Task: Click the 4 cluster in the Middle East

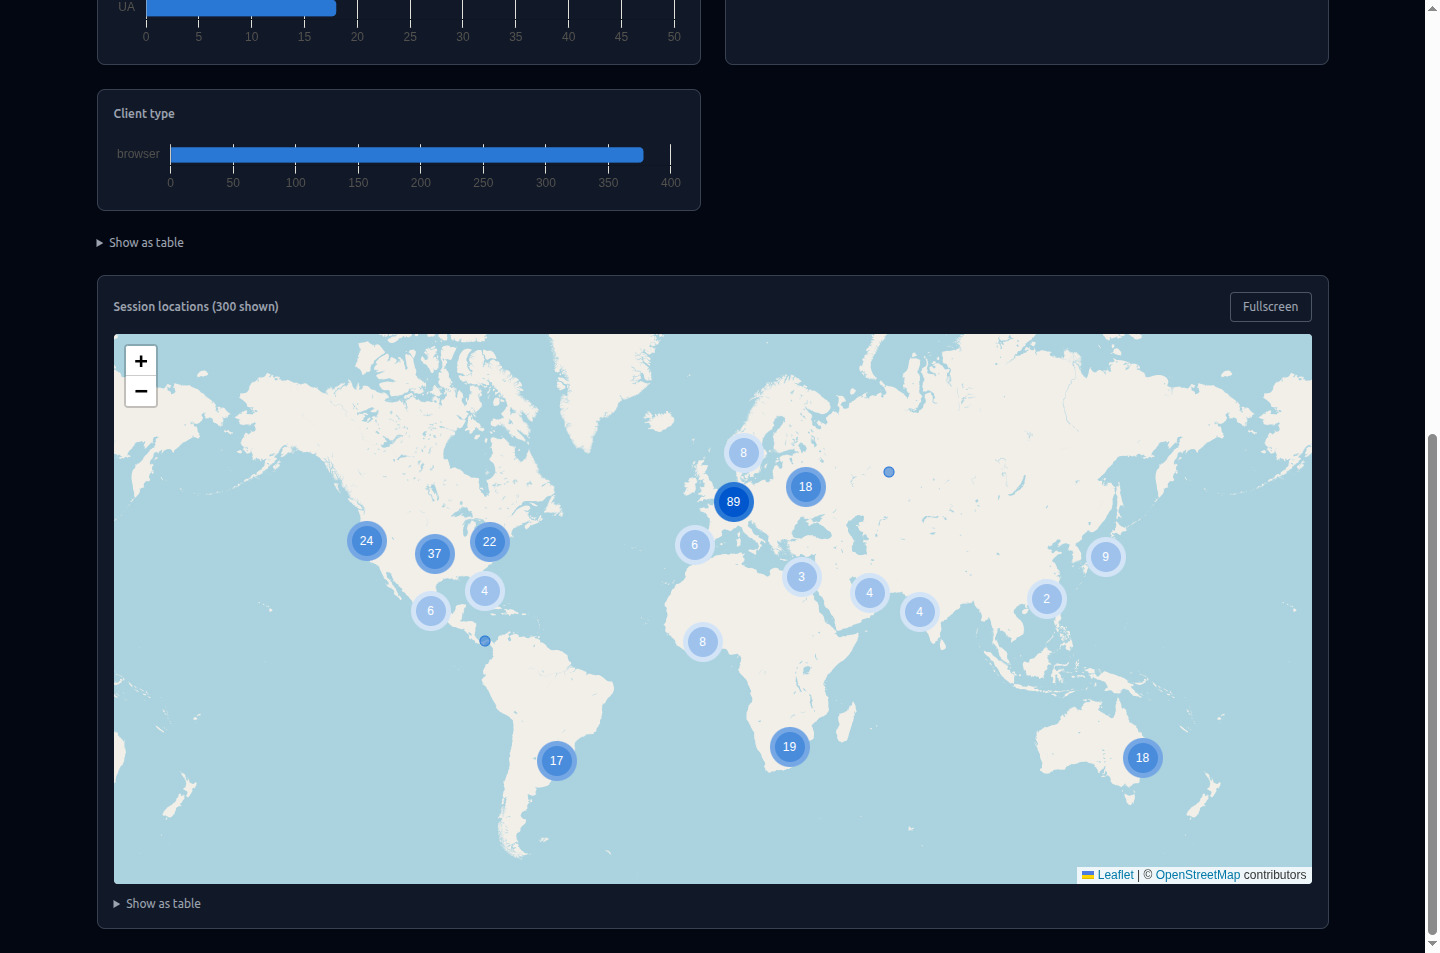Action: coord(870,593)
